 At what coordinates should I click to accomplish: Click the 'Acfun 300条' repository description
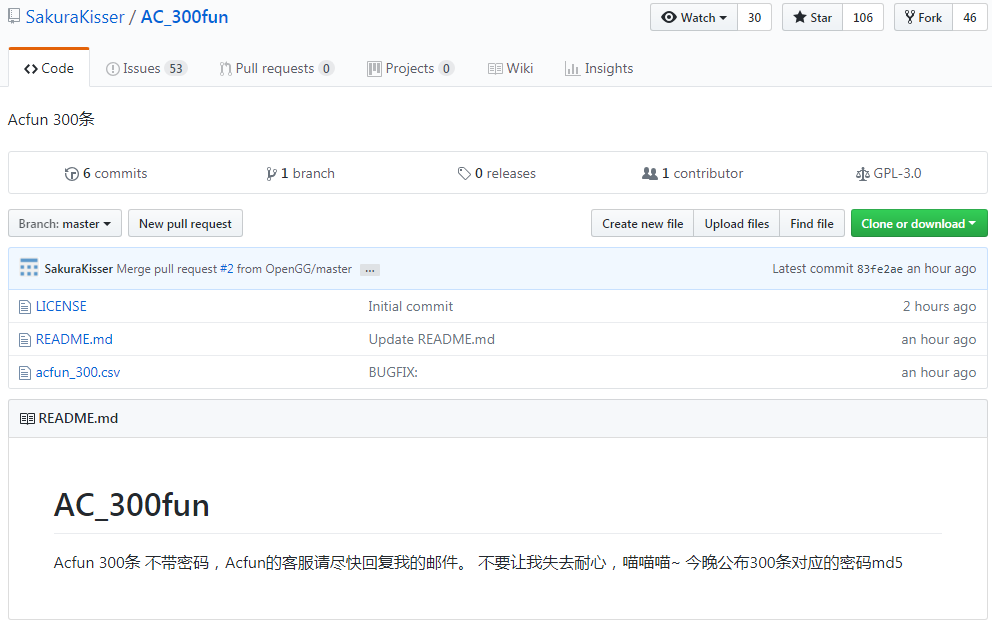[x=51, y=120]
